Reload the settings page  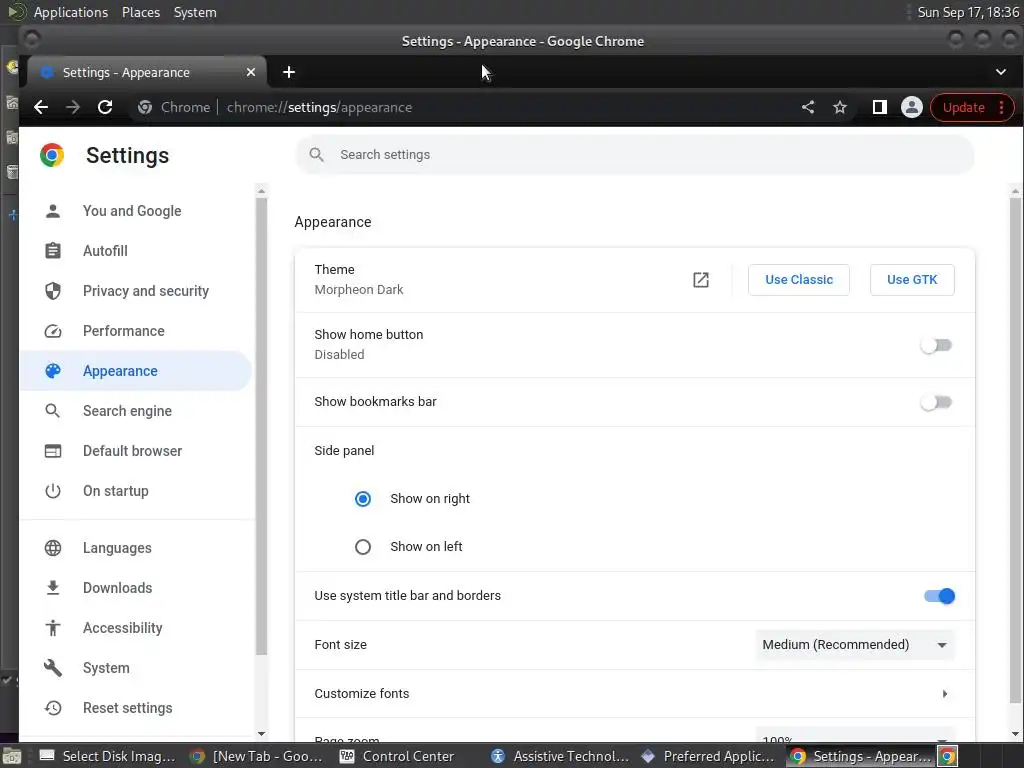[104, 107]
